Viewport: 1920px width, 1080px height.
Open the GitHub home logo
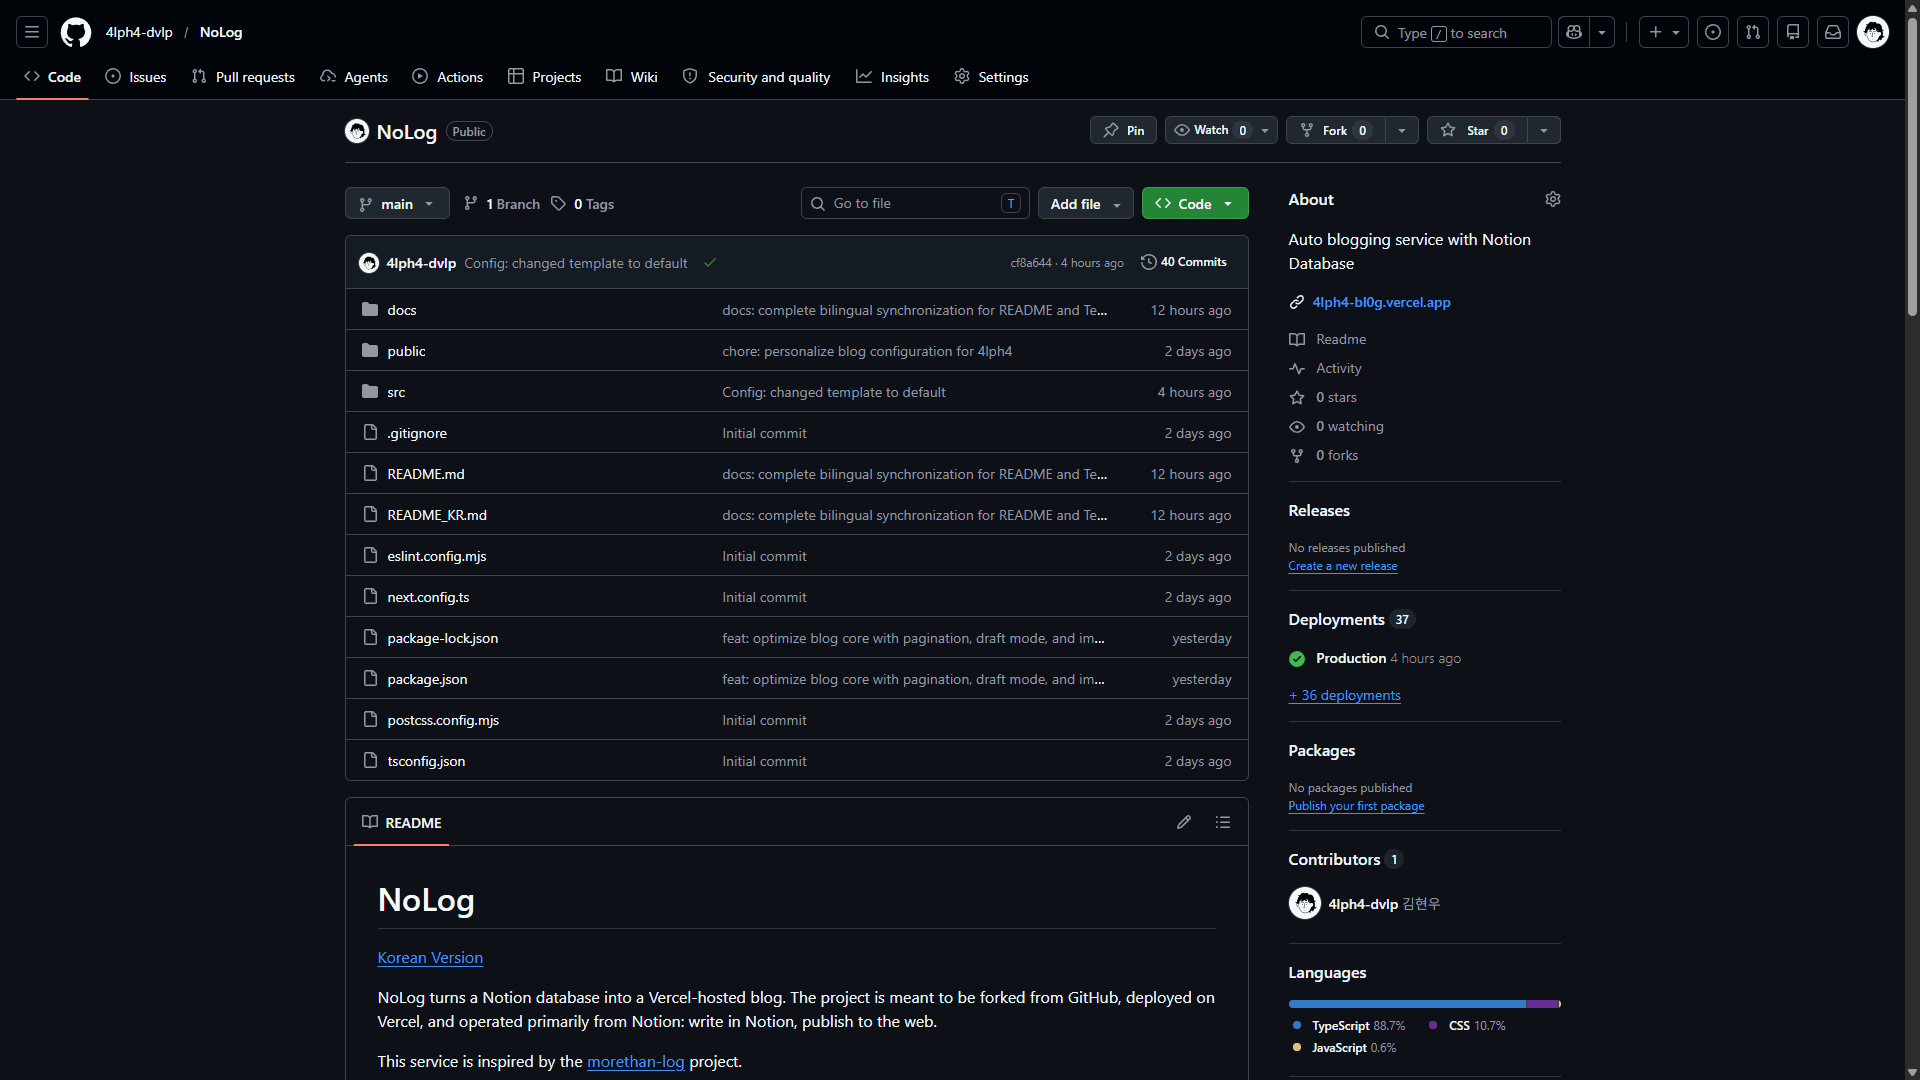[76, 32]
